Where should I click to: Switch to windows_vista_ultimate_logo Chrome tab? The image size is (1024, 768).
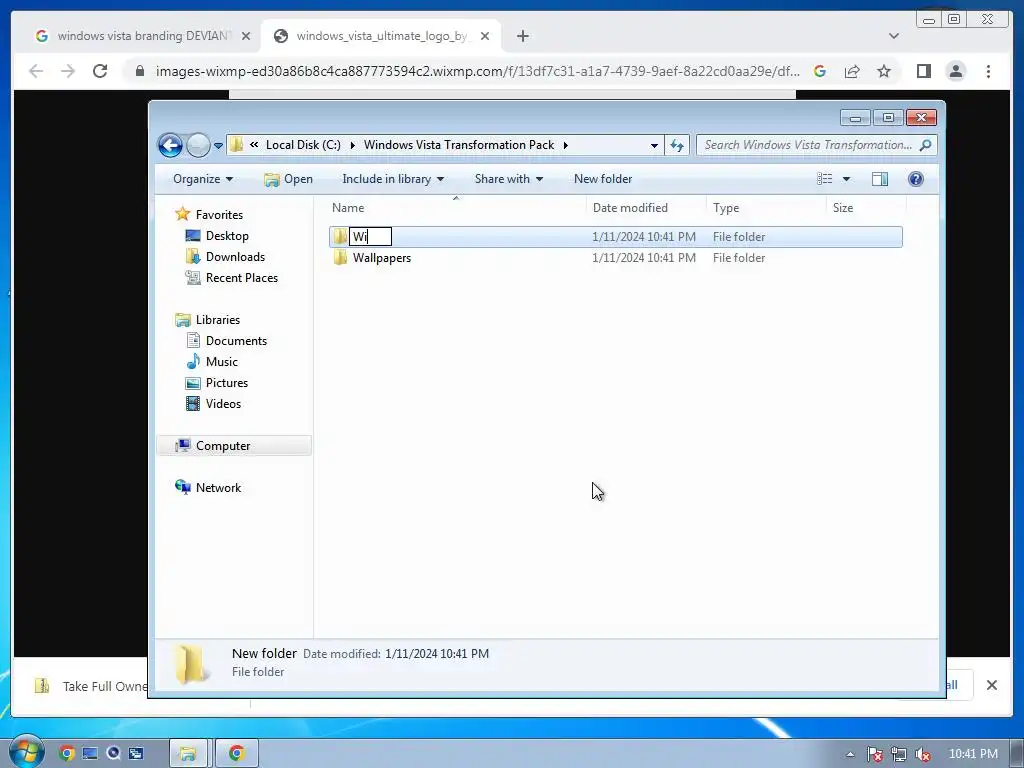(x=382, y=36)
